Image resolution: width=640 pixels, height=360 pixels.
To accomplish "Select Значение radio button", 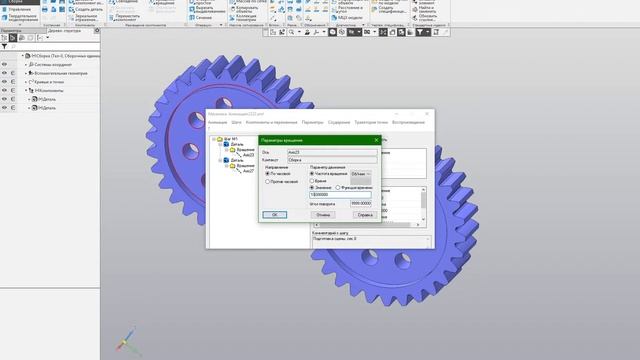I will (312, 187).
